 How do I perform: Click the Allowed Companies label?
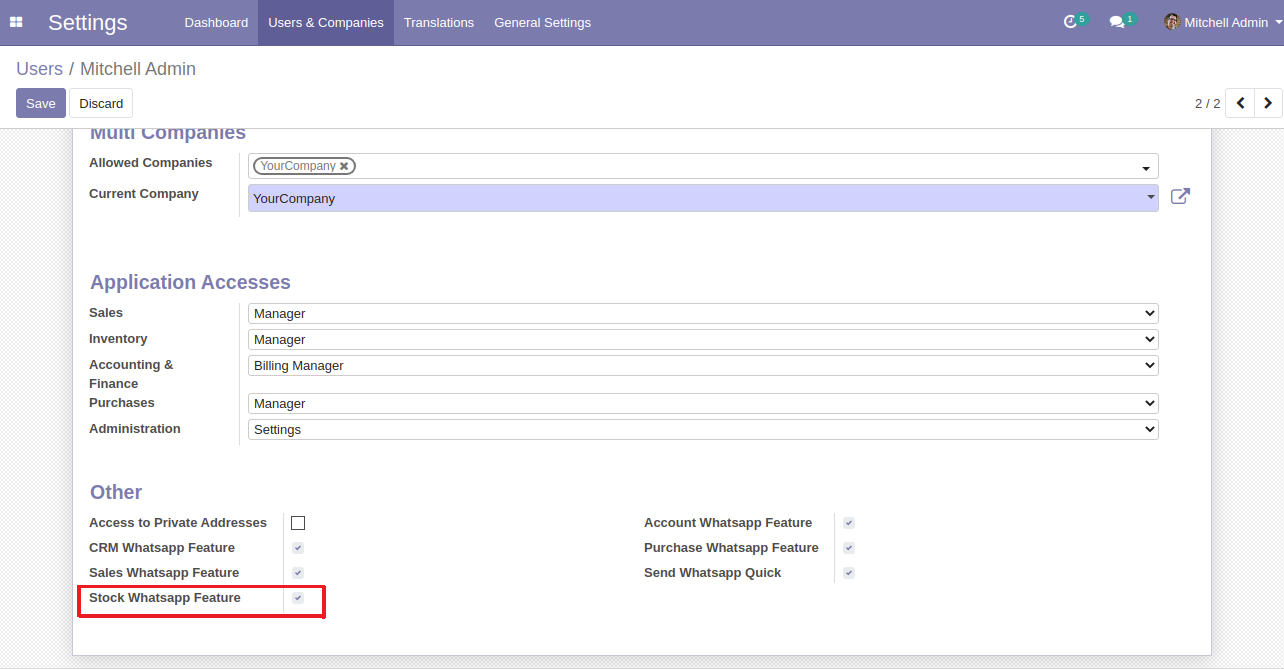click(x=151, y=163)
